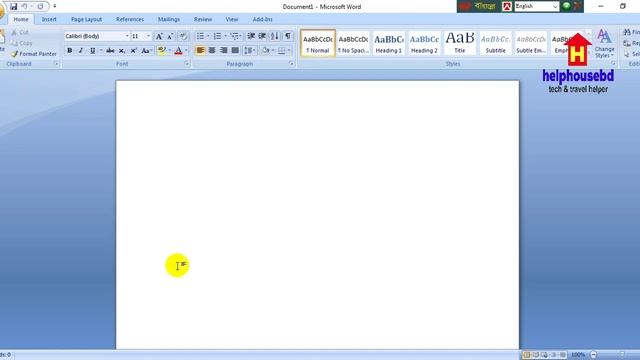Toggle Bold formatting
640x360 pixels.
(x=69, y=51)
